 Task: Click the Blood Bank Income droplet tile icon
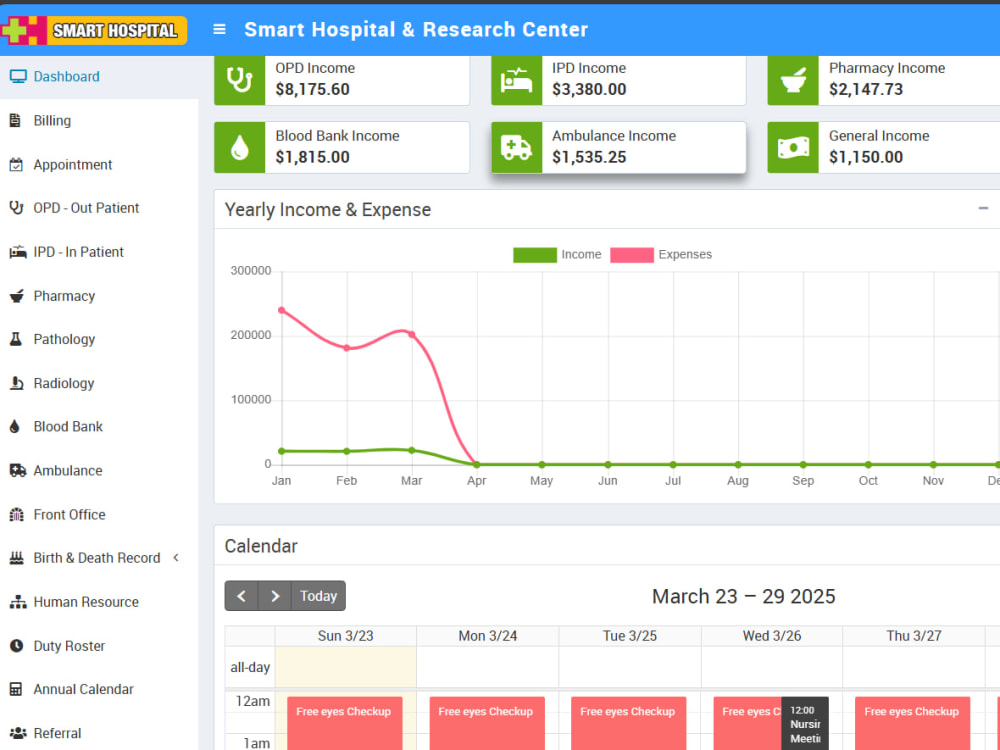pos(240,147)
